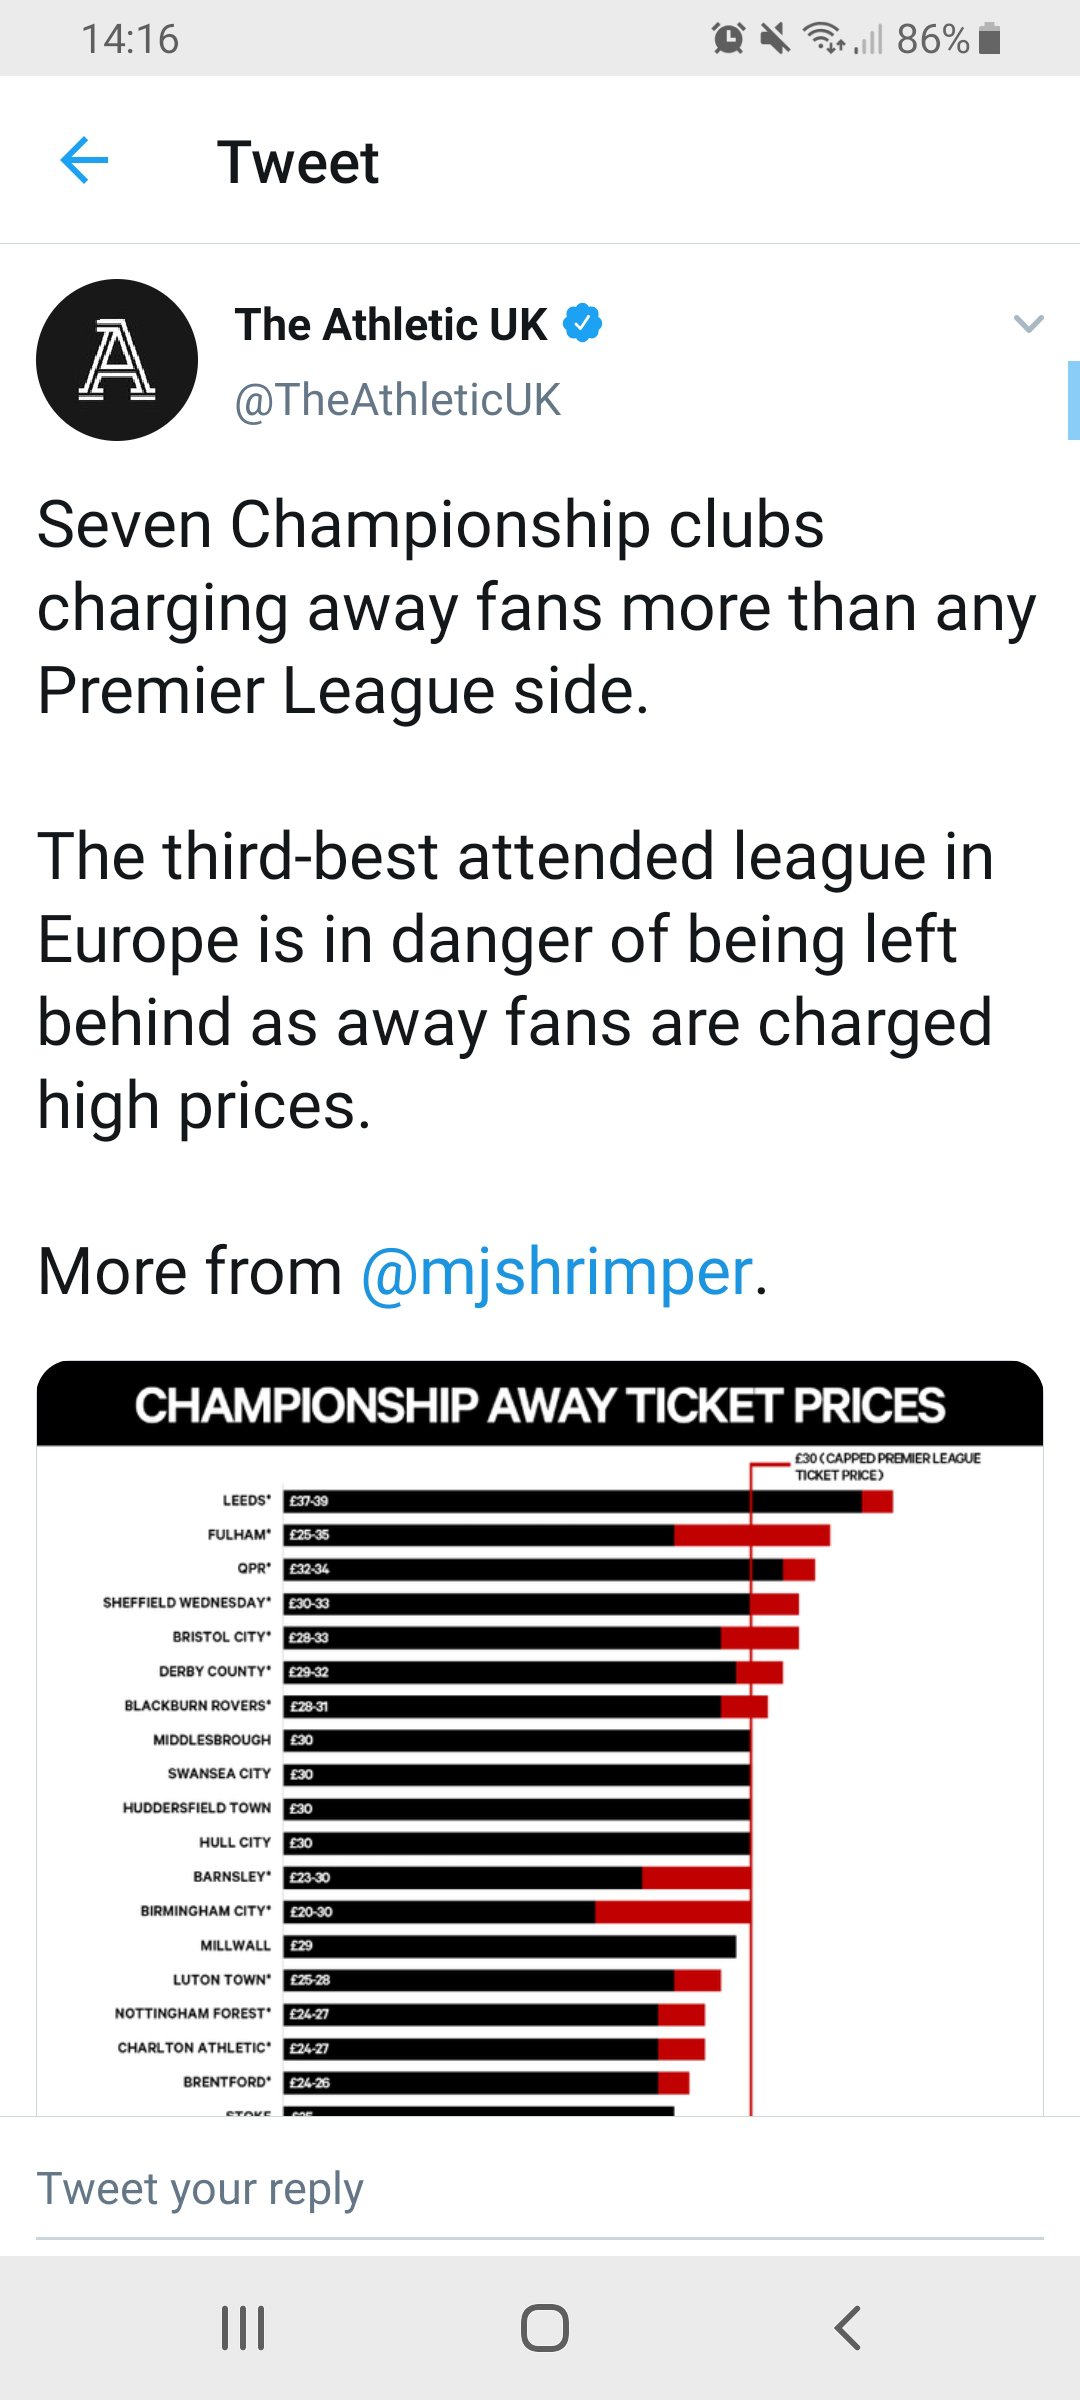Open The Athletic UK profile avatar

(117, 360)
